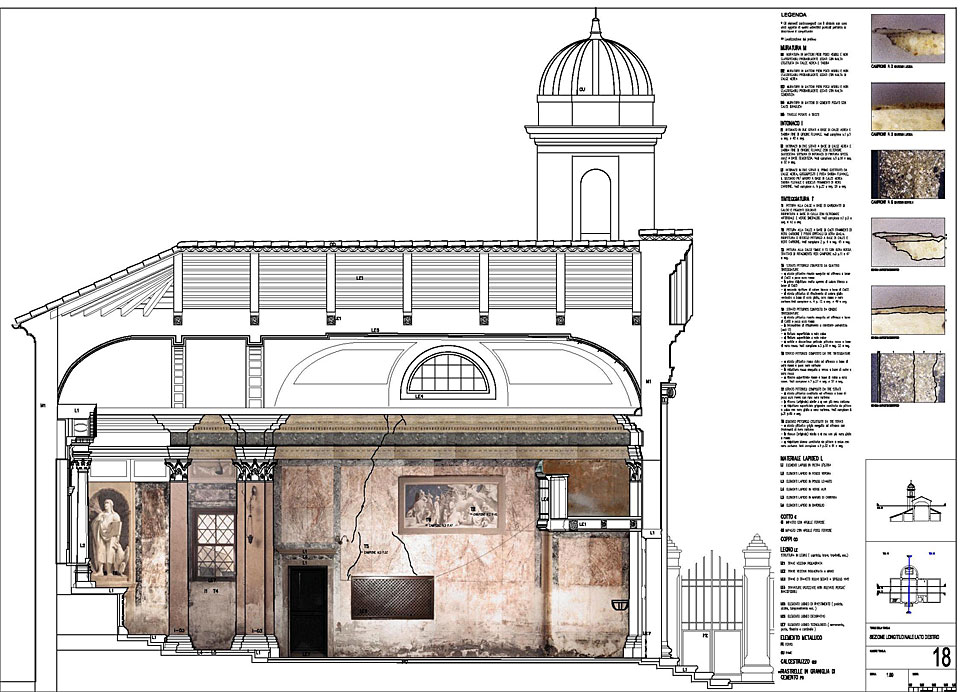Image resolution: width=960 pixels, height=692 pixels.
Task: Click the dome of the bell tower
Action: click(x=596, y=66)
